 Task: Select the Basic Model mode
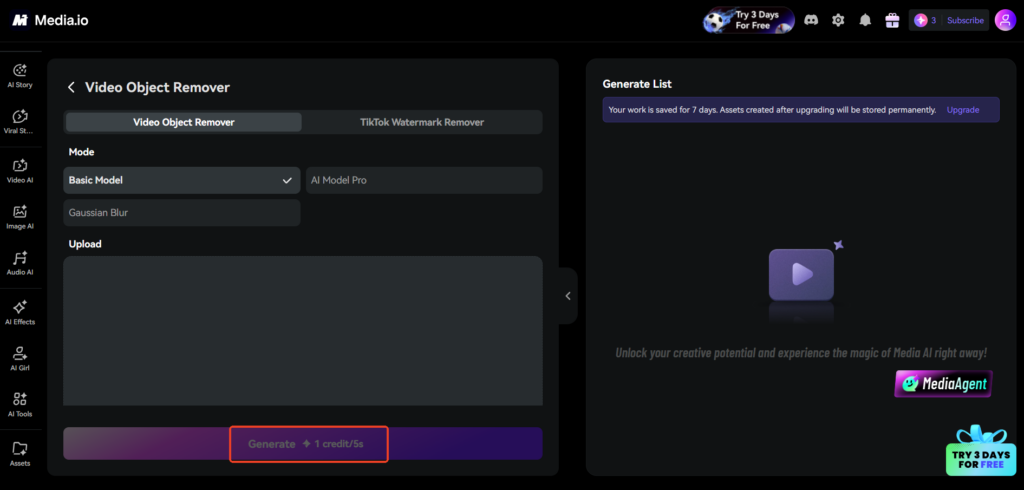tap(182, 180)
